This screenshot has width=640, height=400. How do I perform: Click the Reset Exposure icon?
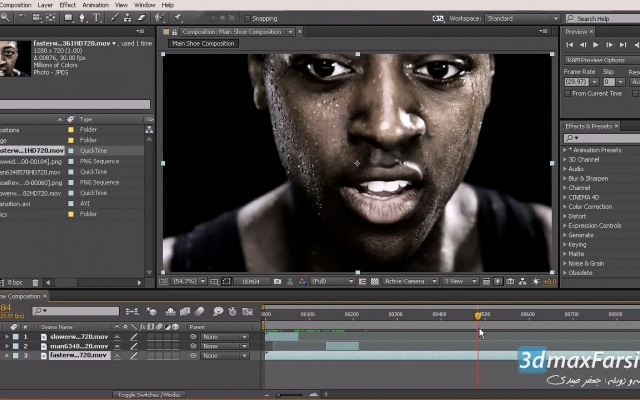click(536, 282)
